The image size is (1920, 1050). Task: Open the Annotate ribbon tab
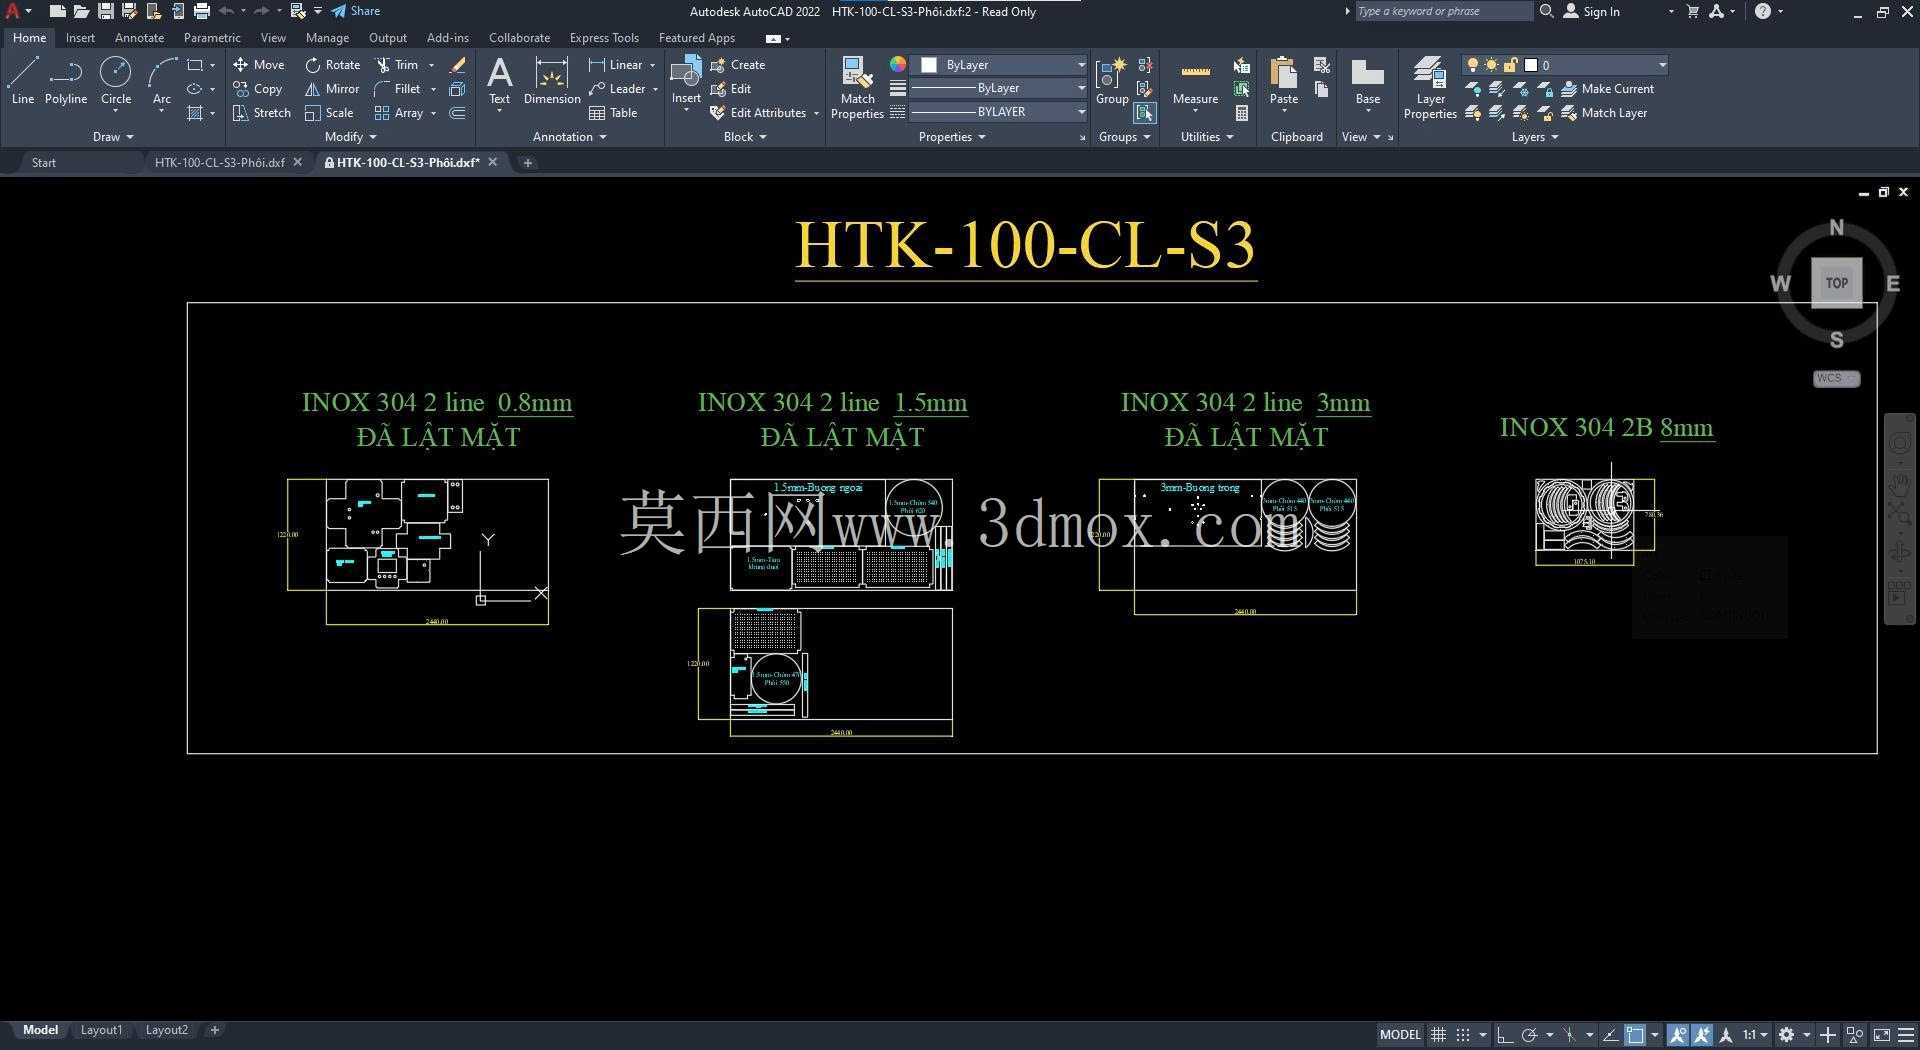139,38
